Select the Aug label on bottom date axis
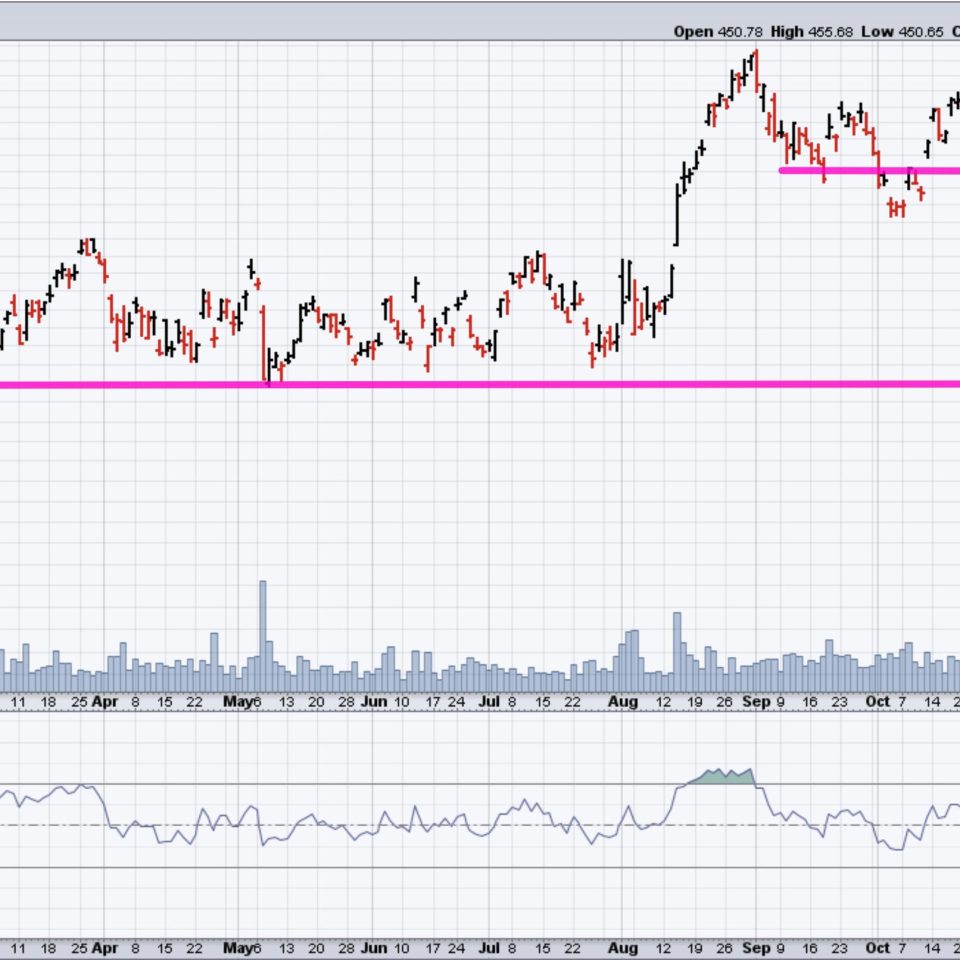960x960 pixels. tap(623, 946)
